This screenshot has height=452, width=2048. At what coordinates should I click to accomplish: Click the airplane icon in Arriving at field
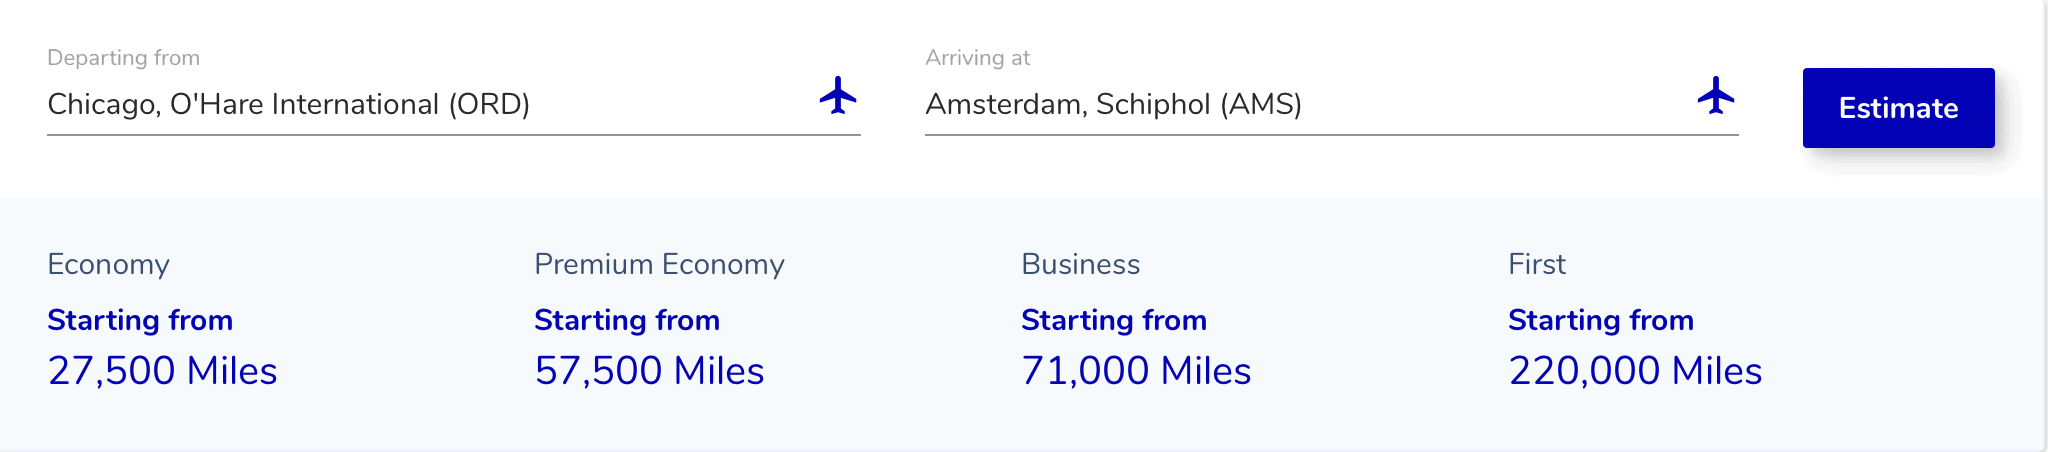coord(1716,96)
